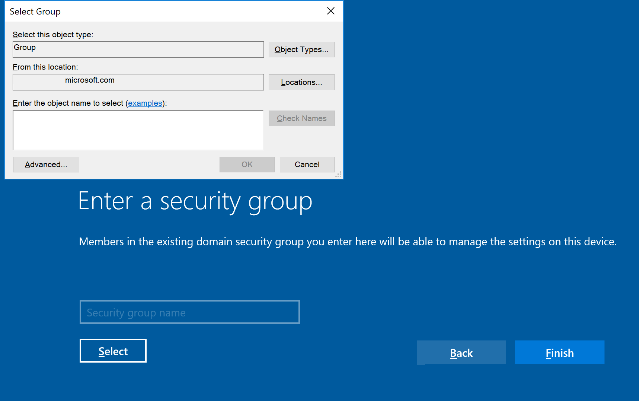639x401 pixels.
Task: Click the Select Group title bar
Action: coord(150,10)
